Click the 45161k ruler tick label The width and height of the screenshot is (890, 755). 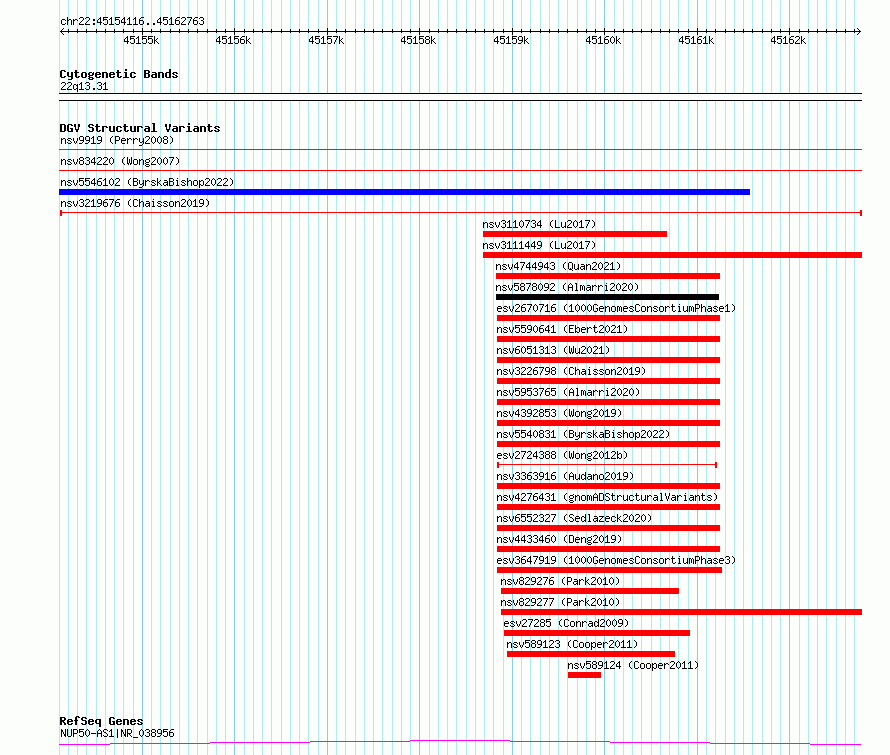696,40
